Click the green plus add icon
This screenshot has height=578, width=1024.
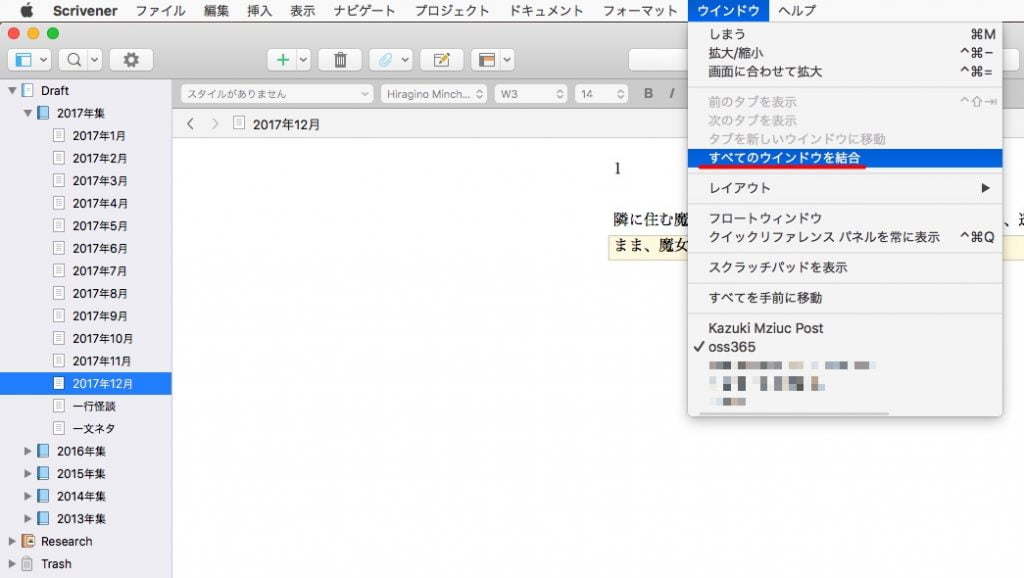[x=283, y=59]
